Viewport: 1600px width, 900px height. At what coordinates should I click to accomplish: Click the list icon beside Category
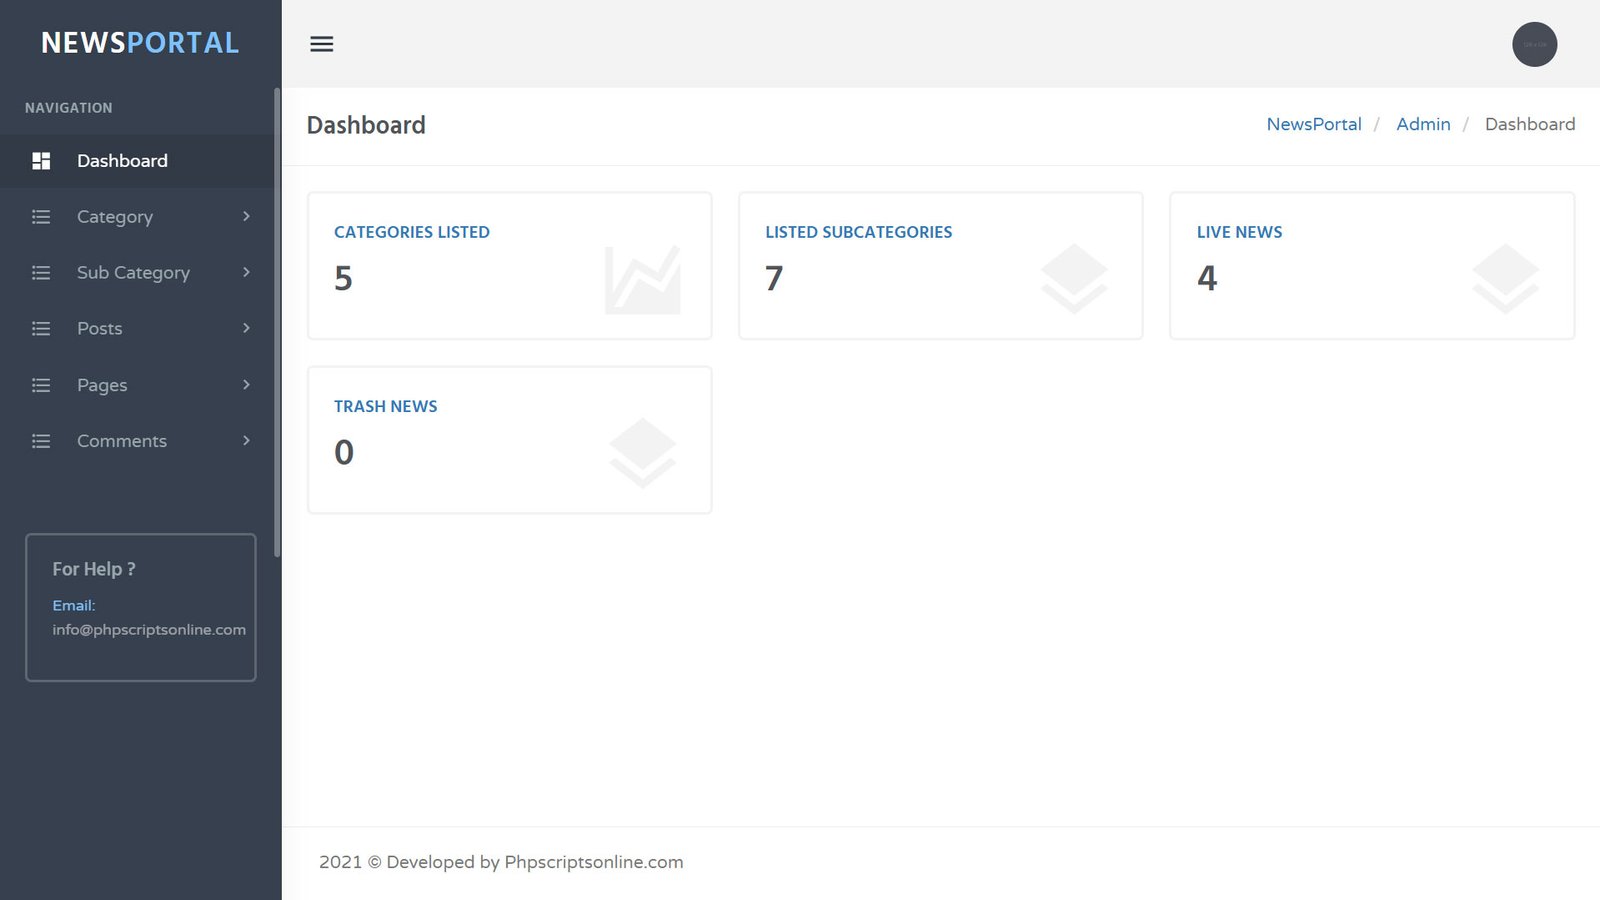pos(41,217)
